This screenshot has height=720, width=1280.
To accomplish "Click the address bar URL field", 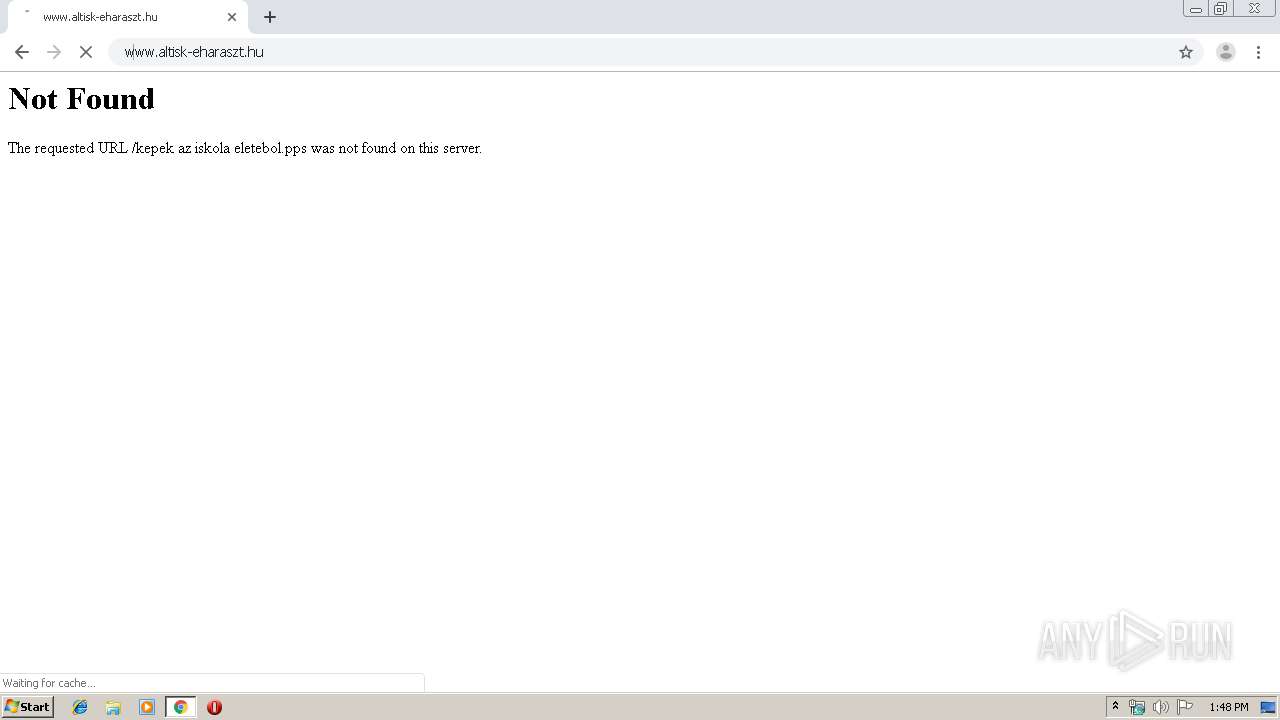I will tap(640, 52).
